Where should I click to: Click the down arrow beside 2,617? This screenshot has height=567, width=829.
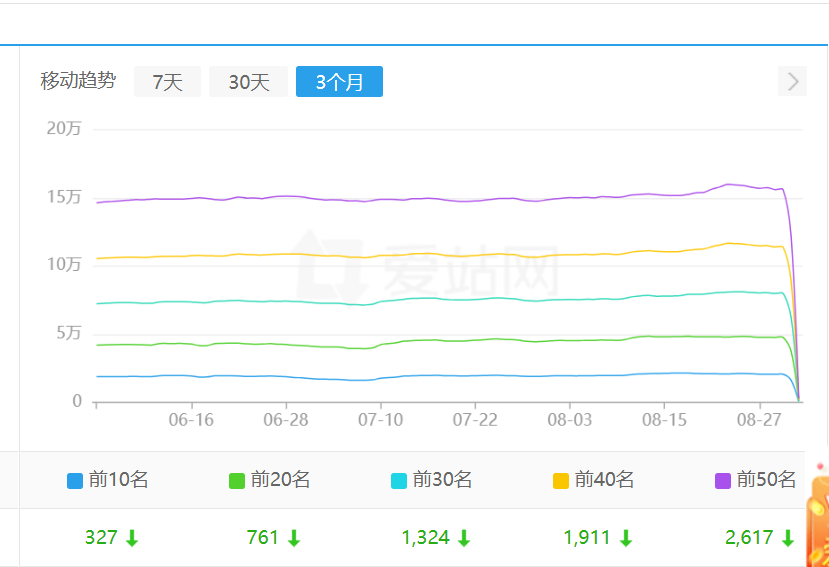[x=788, y=538]
